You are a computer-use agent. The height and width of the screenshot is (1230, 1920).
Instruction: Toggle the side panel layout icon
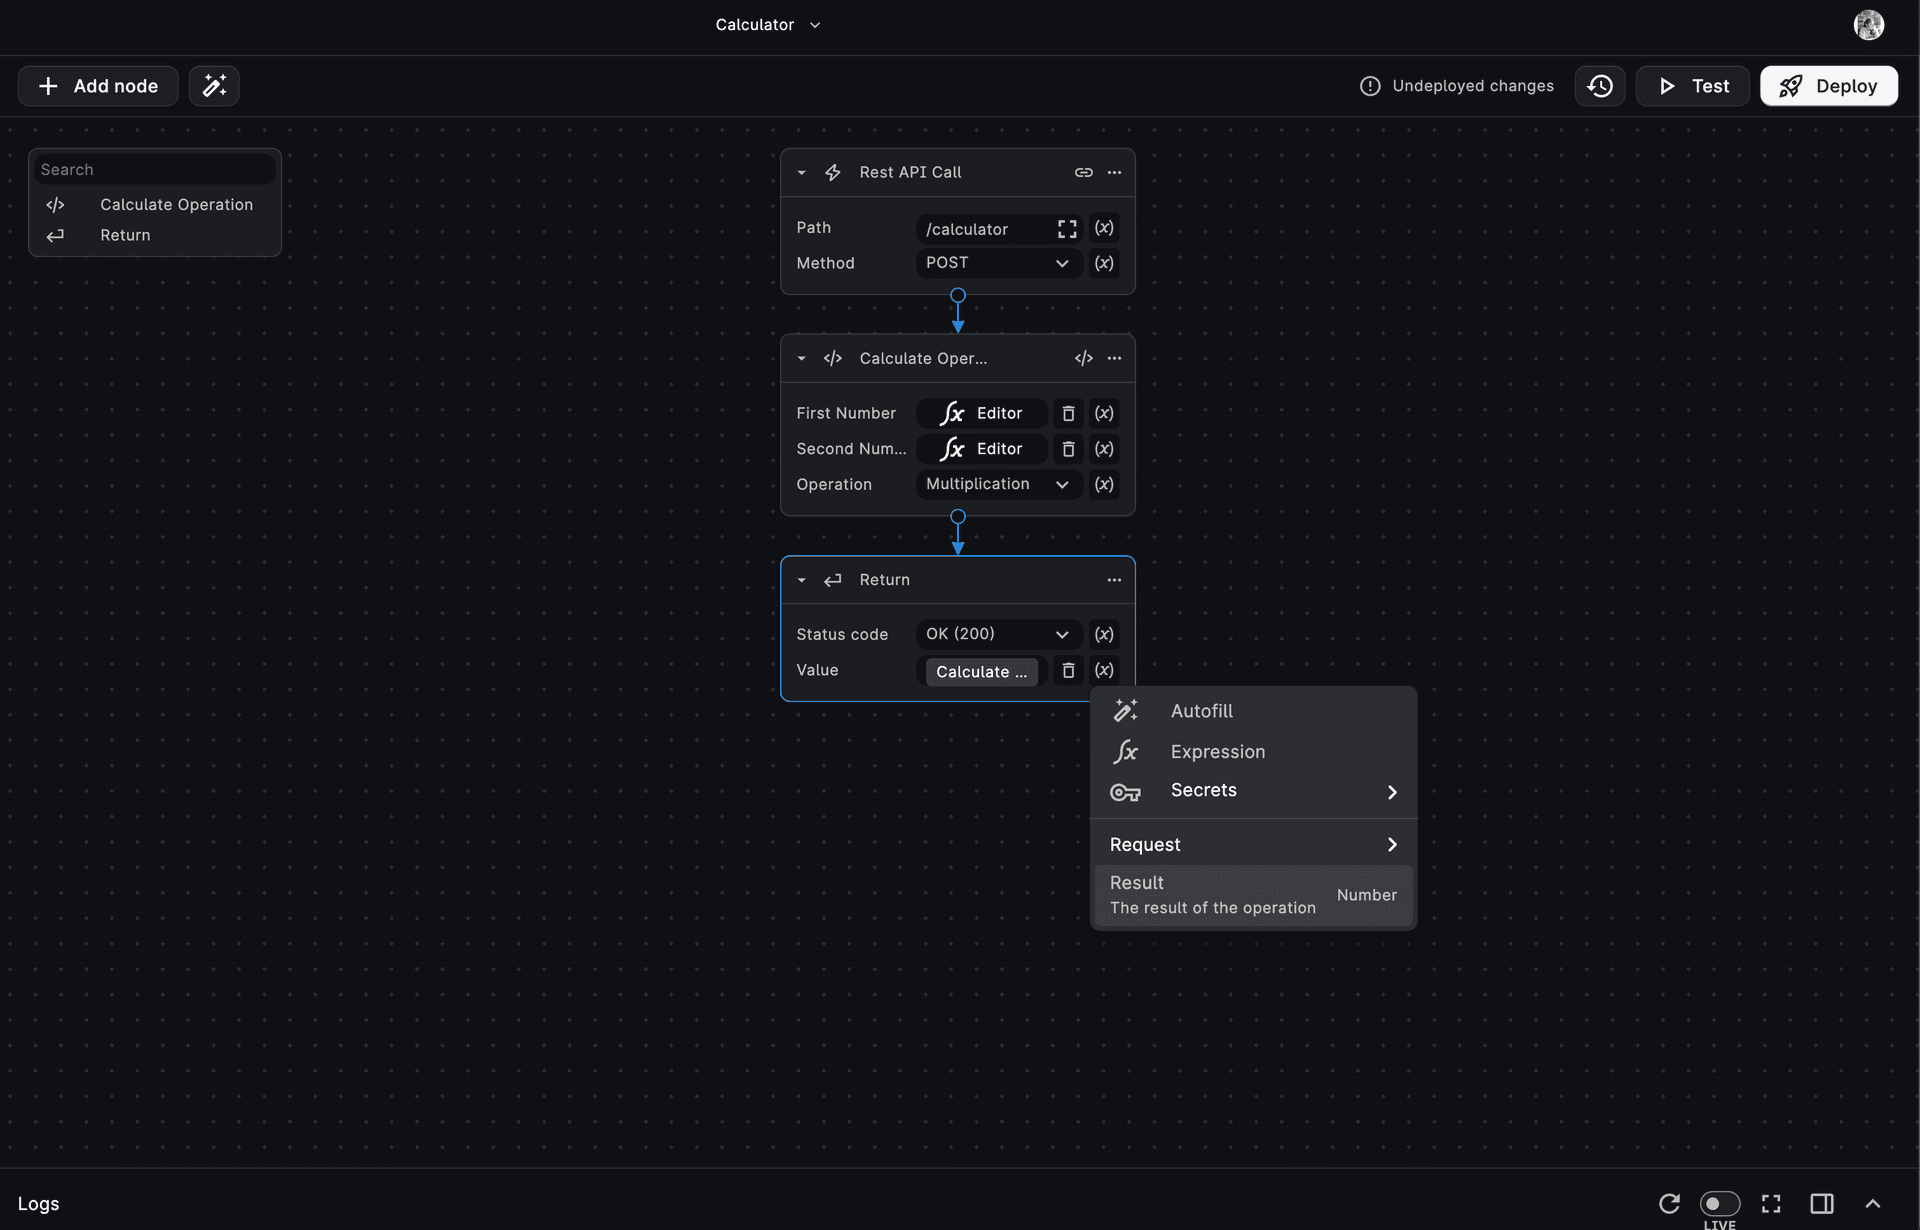1821,1204
